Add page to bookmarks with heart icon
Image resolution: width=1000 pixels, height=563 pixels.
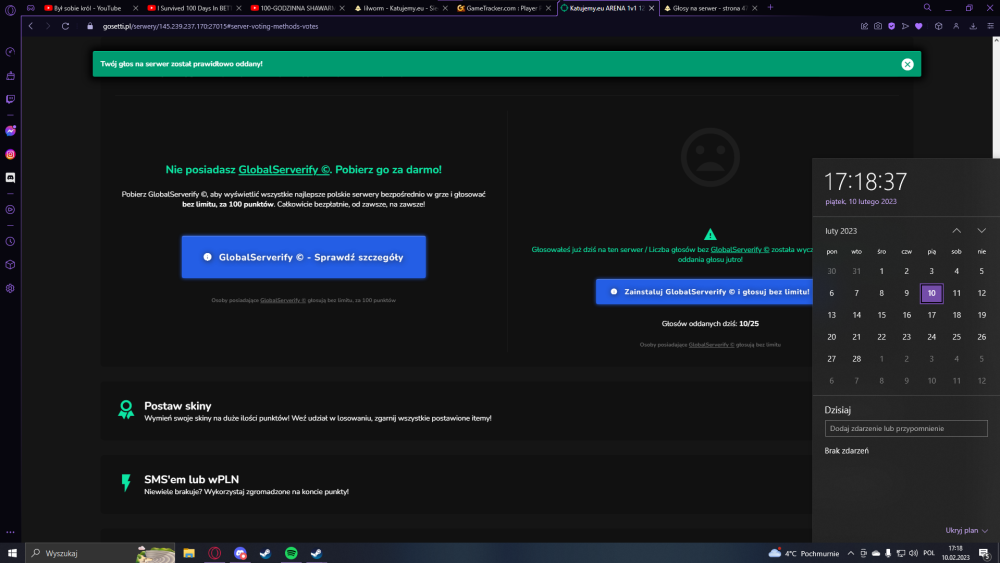pos(919,26)
